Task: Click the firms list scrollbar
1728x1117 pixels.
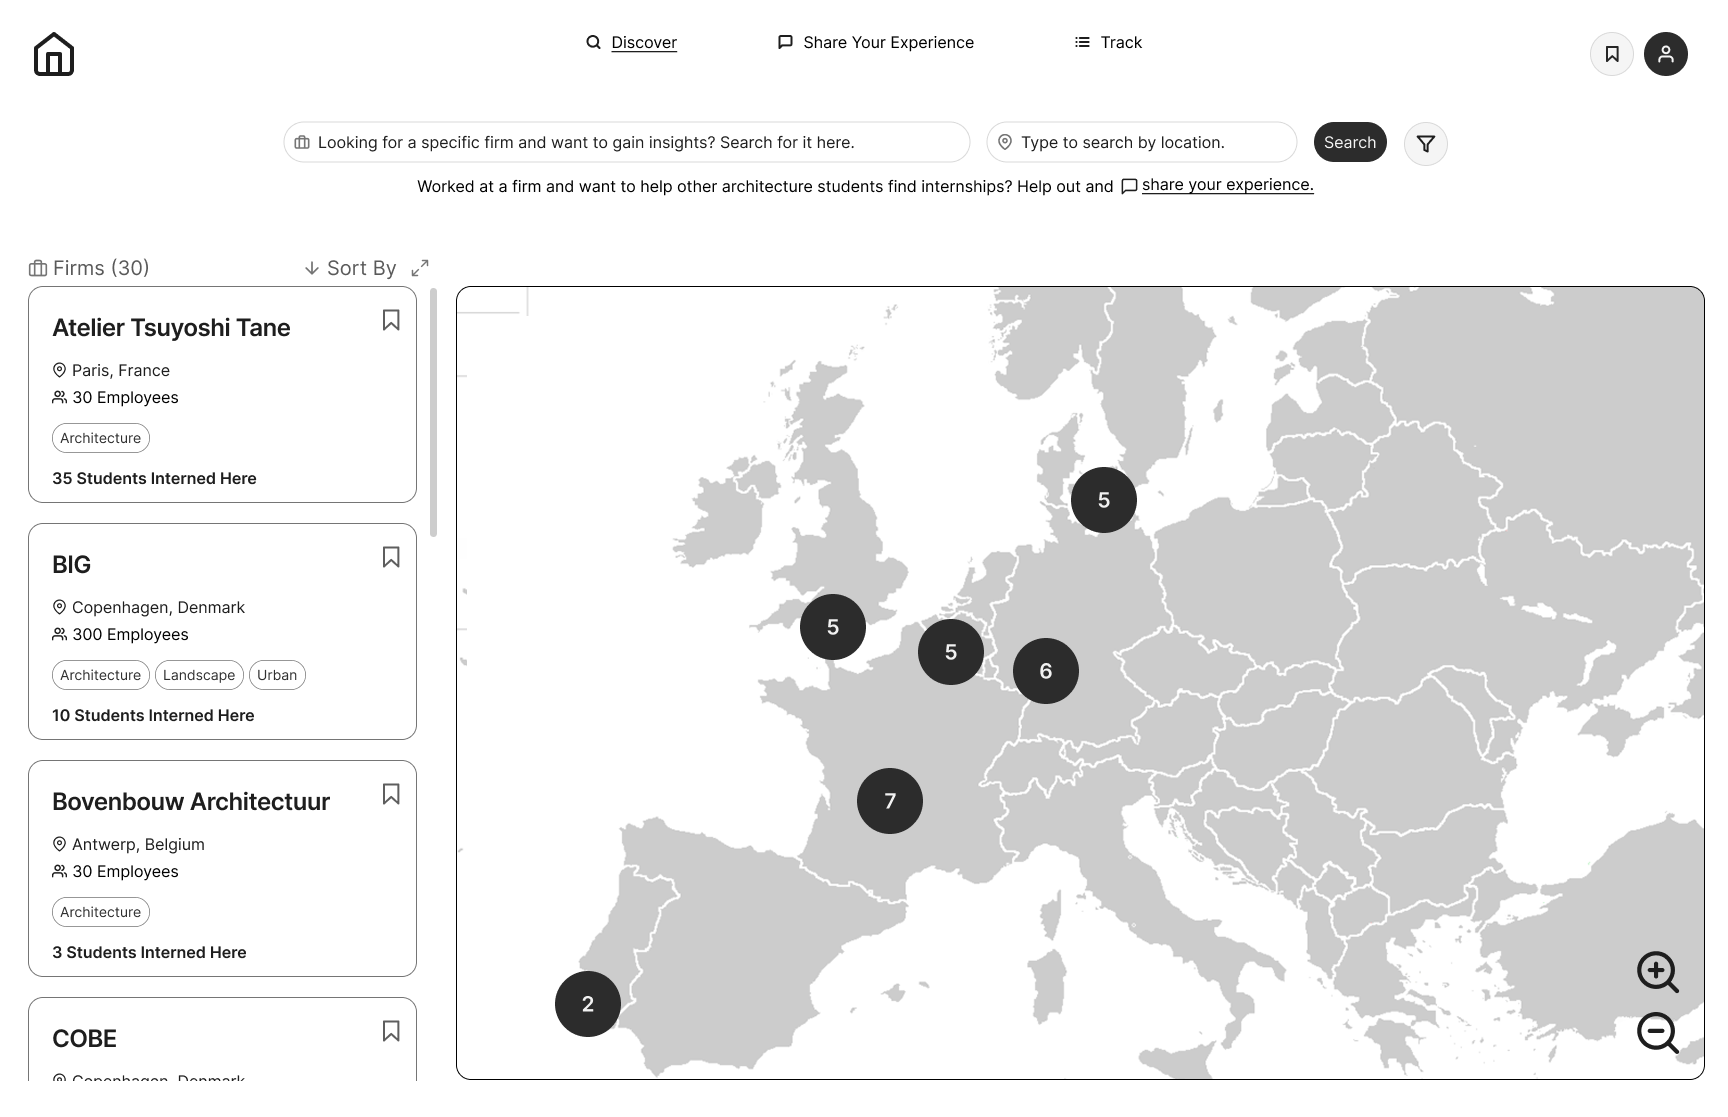Action: tap(433, 412)
